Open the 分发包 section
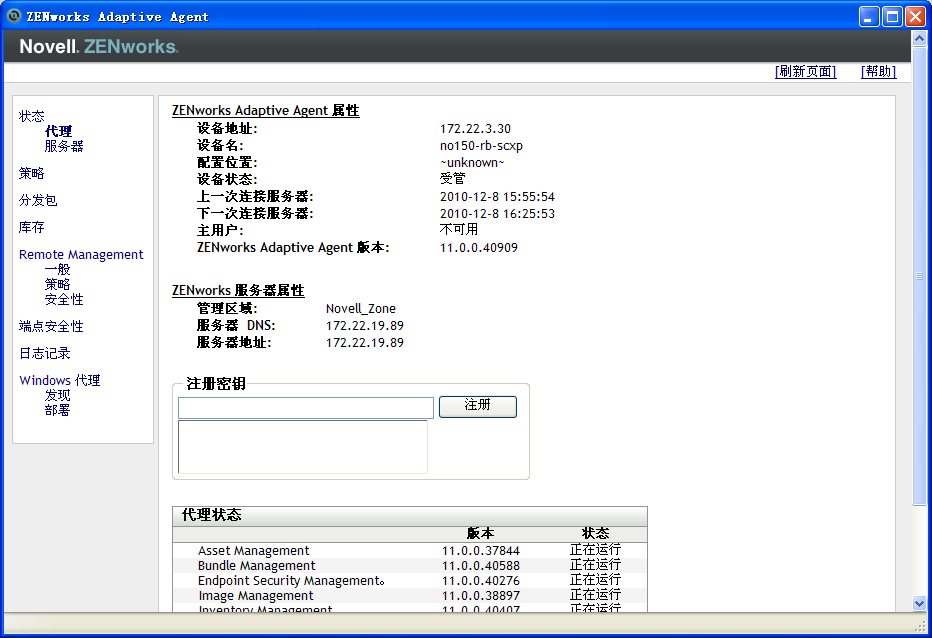932x638 pixels. click(x=38, y=200)
